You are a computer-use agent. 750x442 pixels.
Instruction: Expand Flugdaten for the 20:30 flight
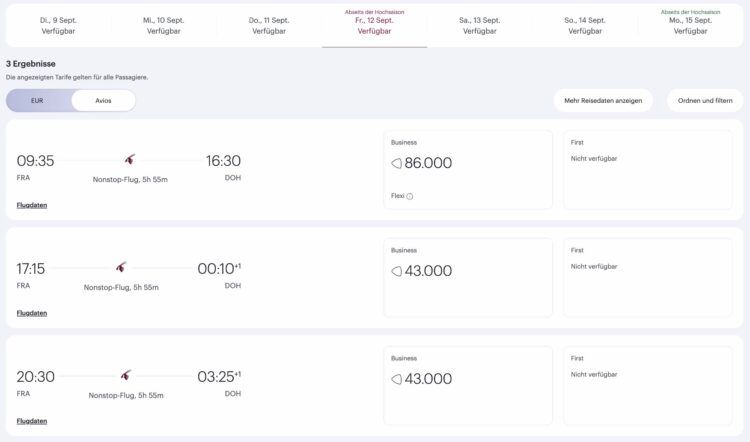[32, 421]
